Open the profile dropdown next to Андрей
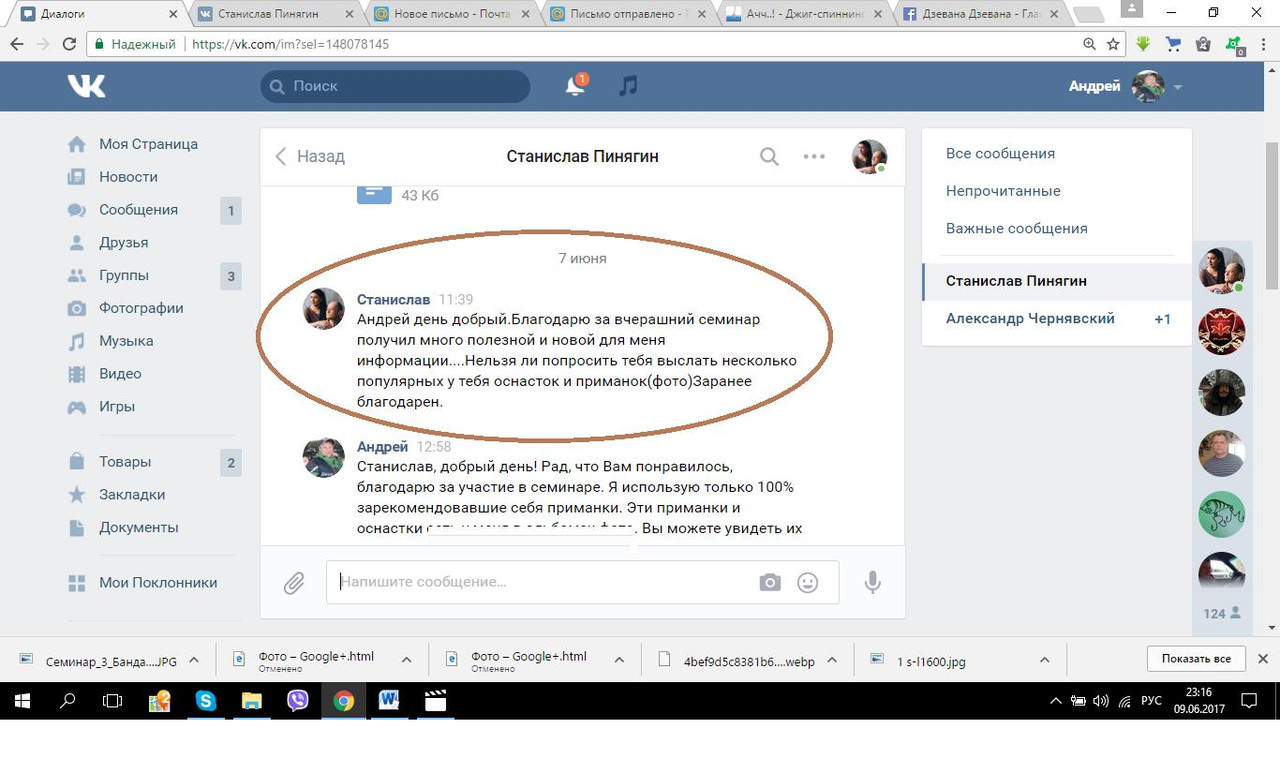 1178,86
